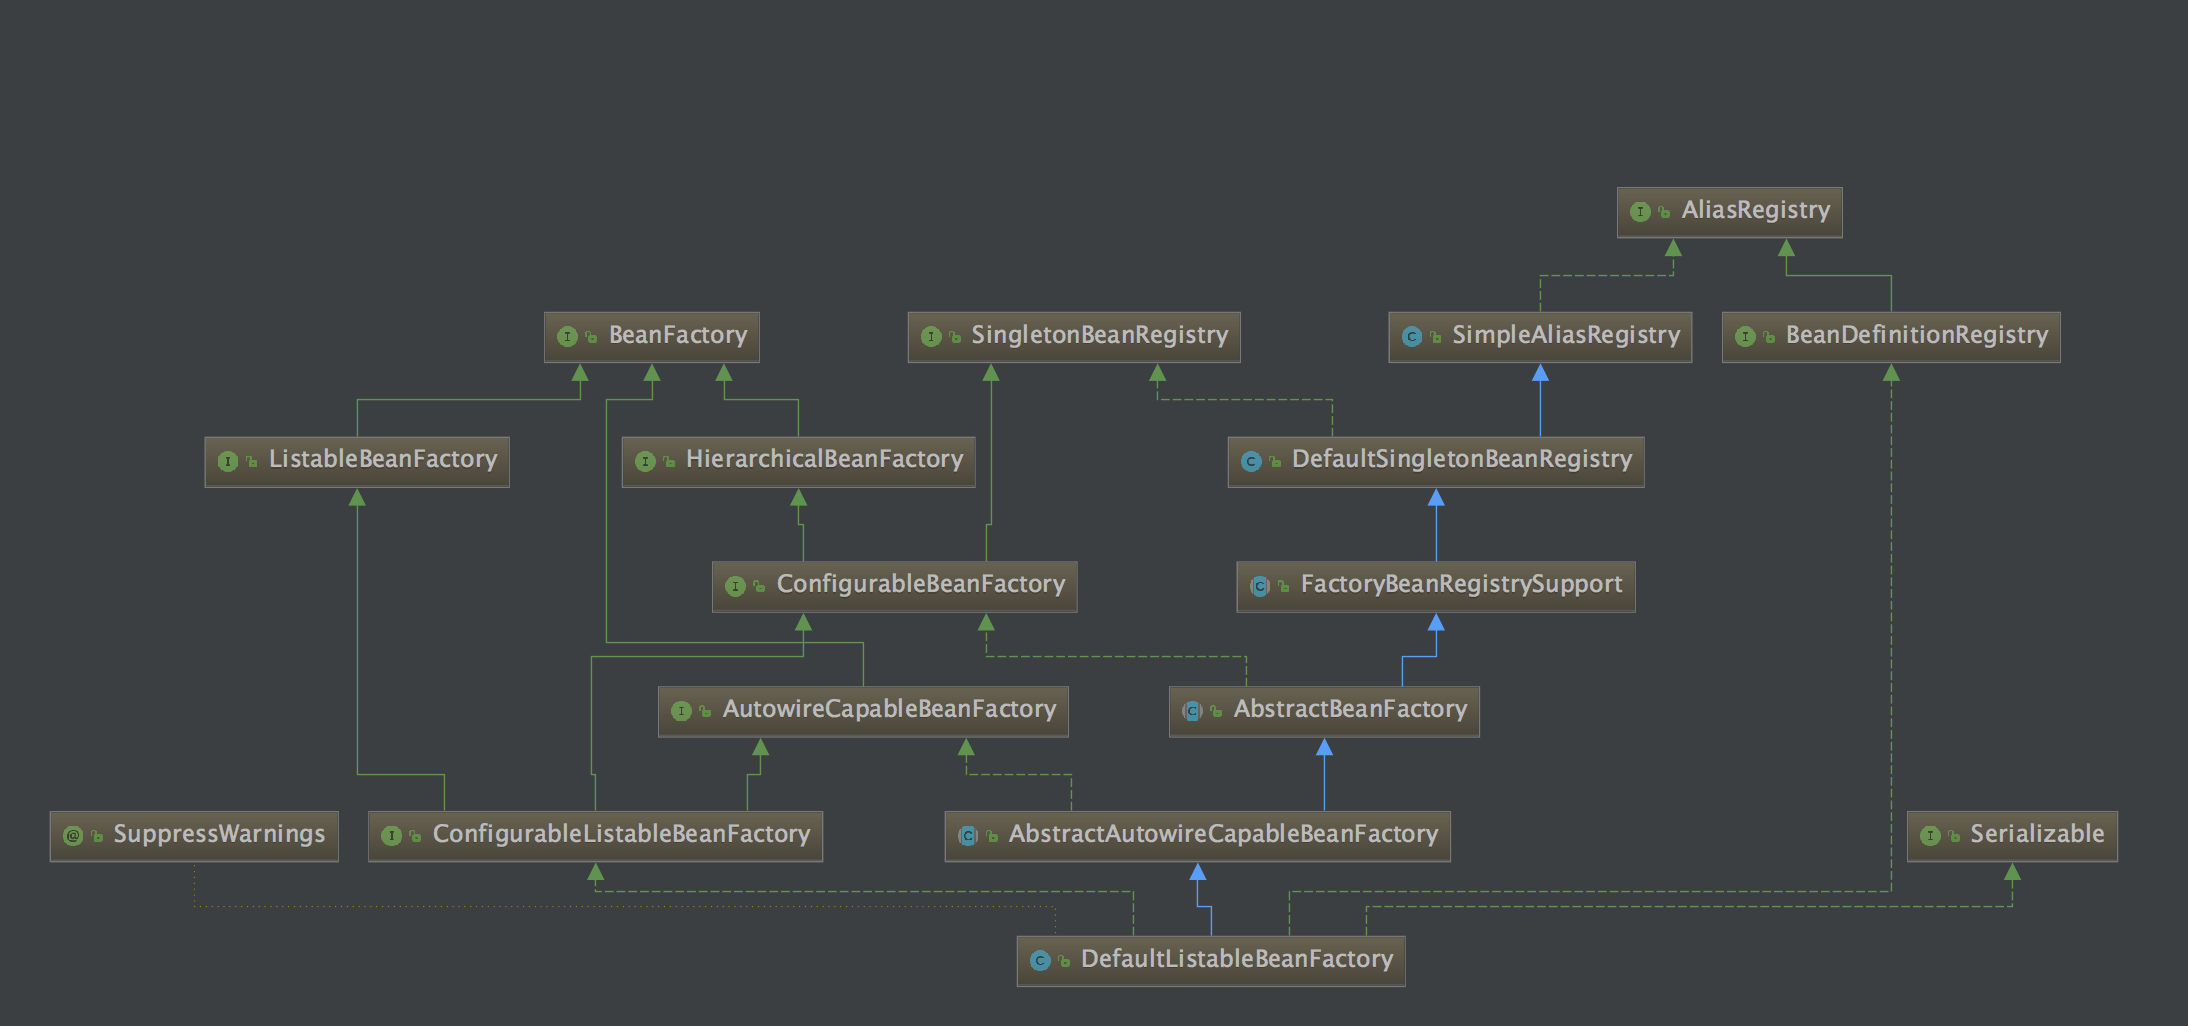Click the ConfigurableListableBeanFactory interface icon
This screenshot has width=2188, height=1026.
(x=391, y=836)
